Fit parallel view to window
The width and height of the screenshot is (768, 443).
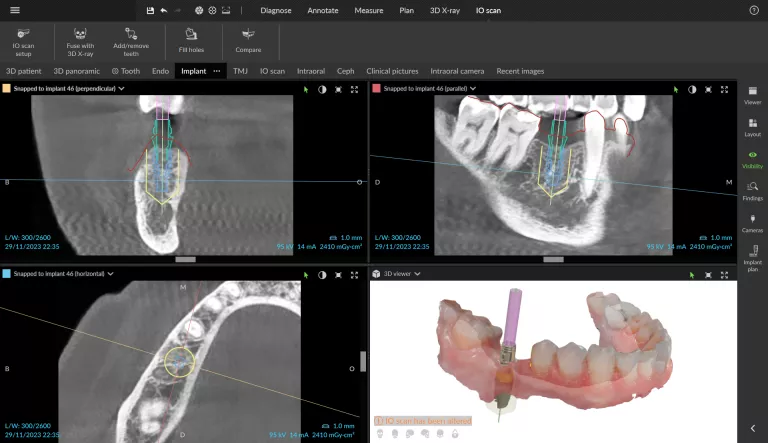tap(708, 89)
